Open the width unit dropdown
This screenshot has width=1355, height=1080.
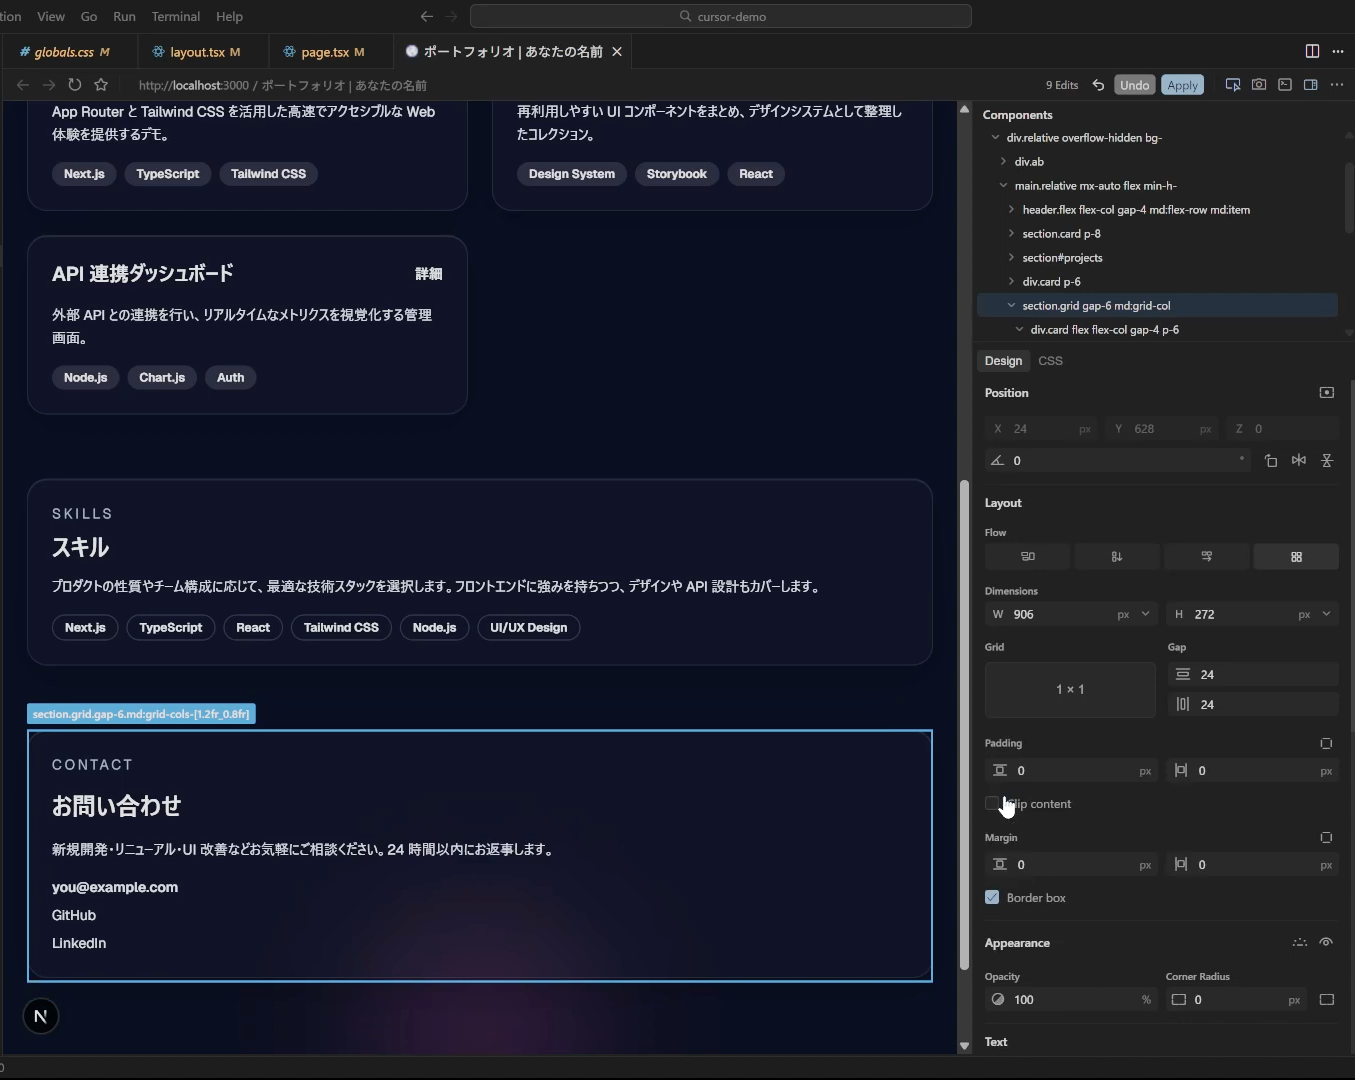(x=1145, y=614)
